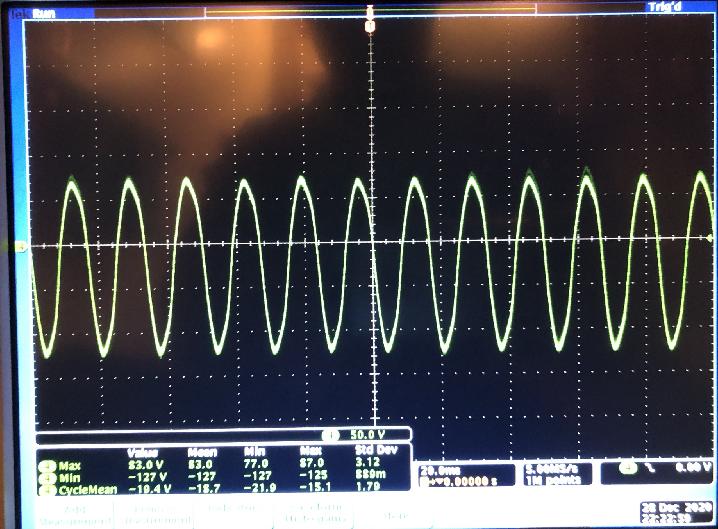Click the 28 Dec 2020 date display
The height and width of the screenshot is (529, 718).
tap(676, 507)
